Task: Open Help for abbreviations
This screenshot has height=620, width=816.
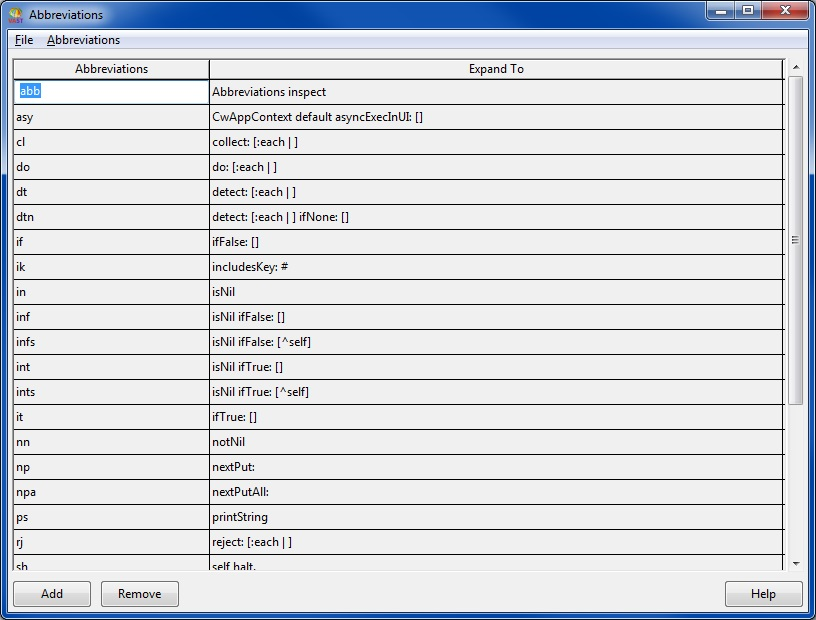Action: coord(763,594)
